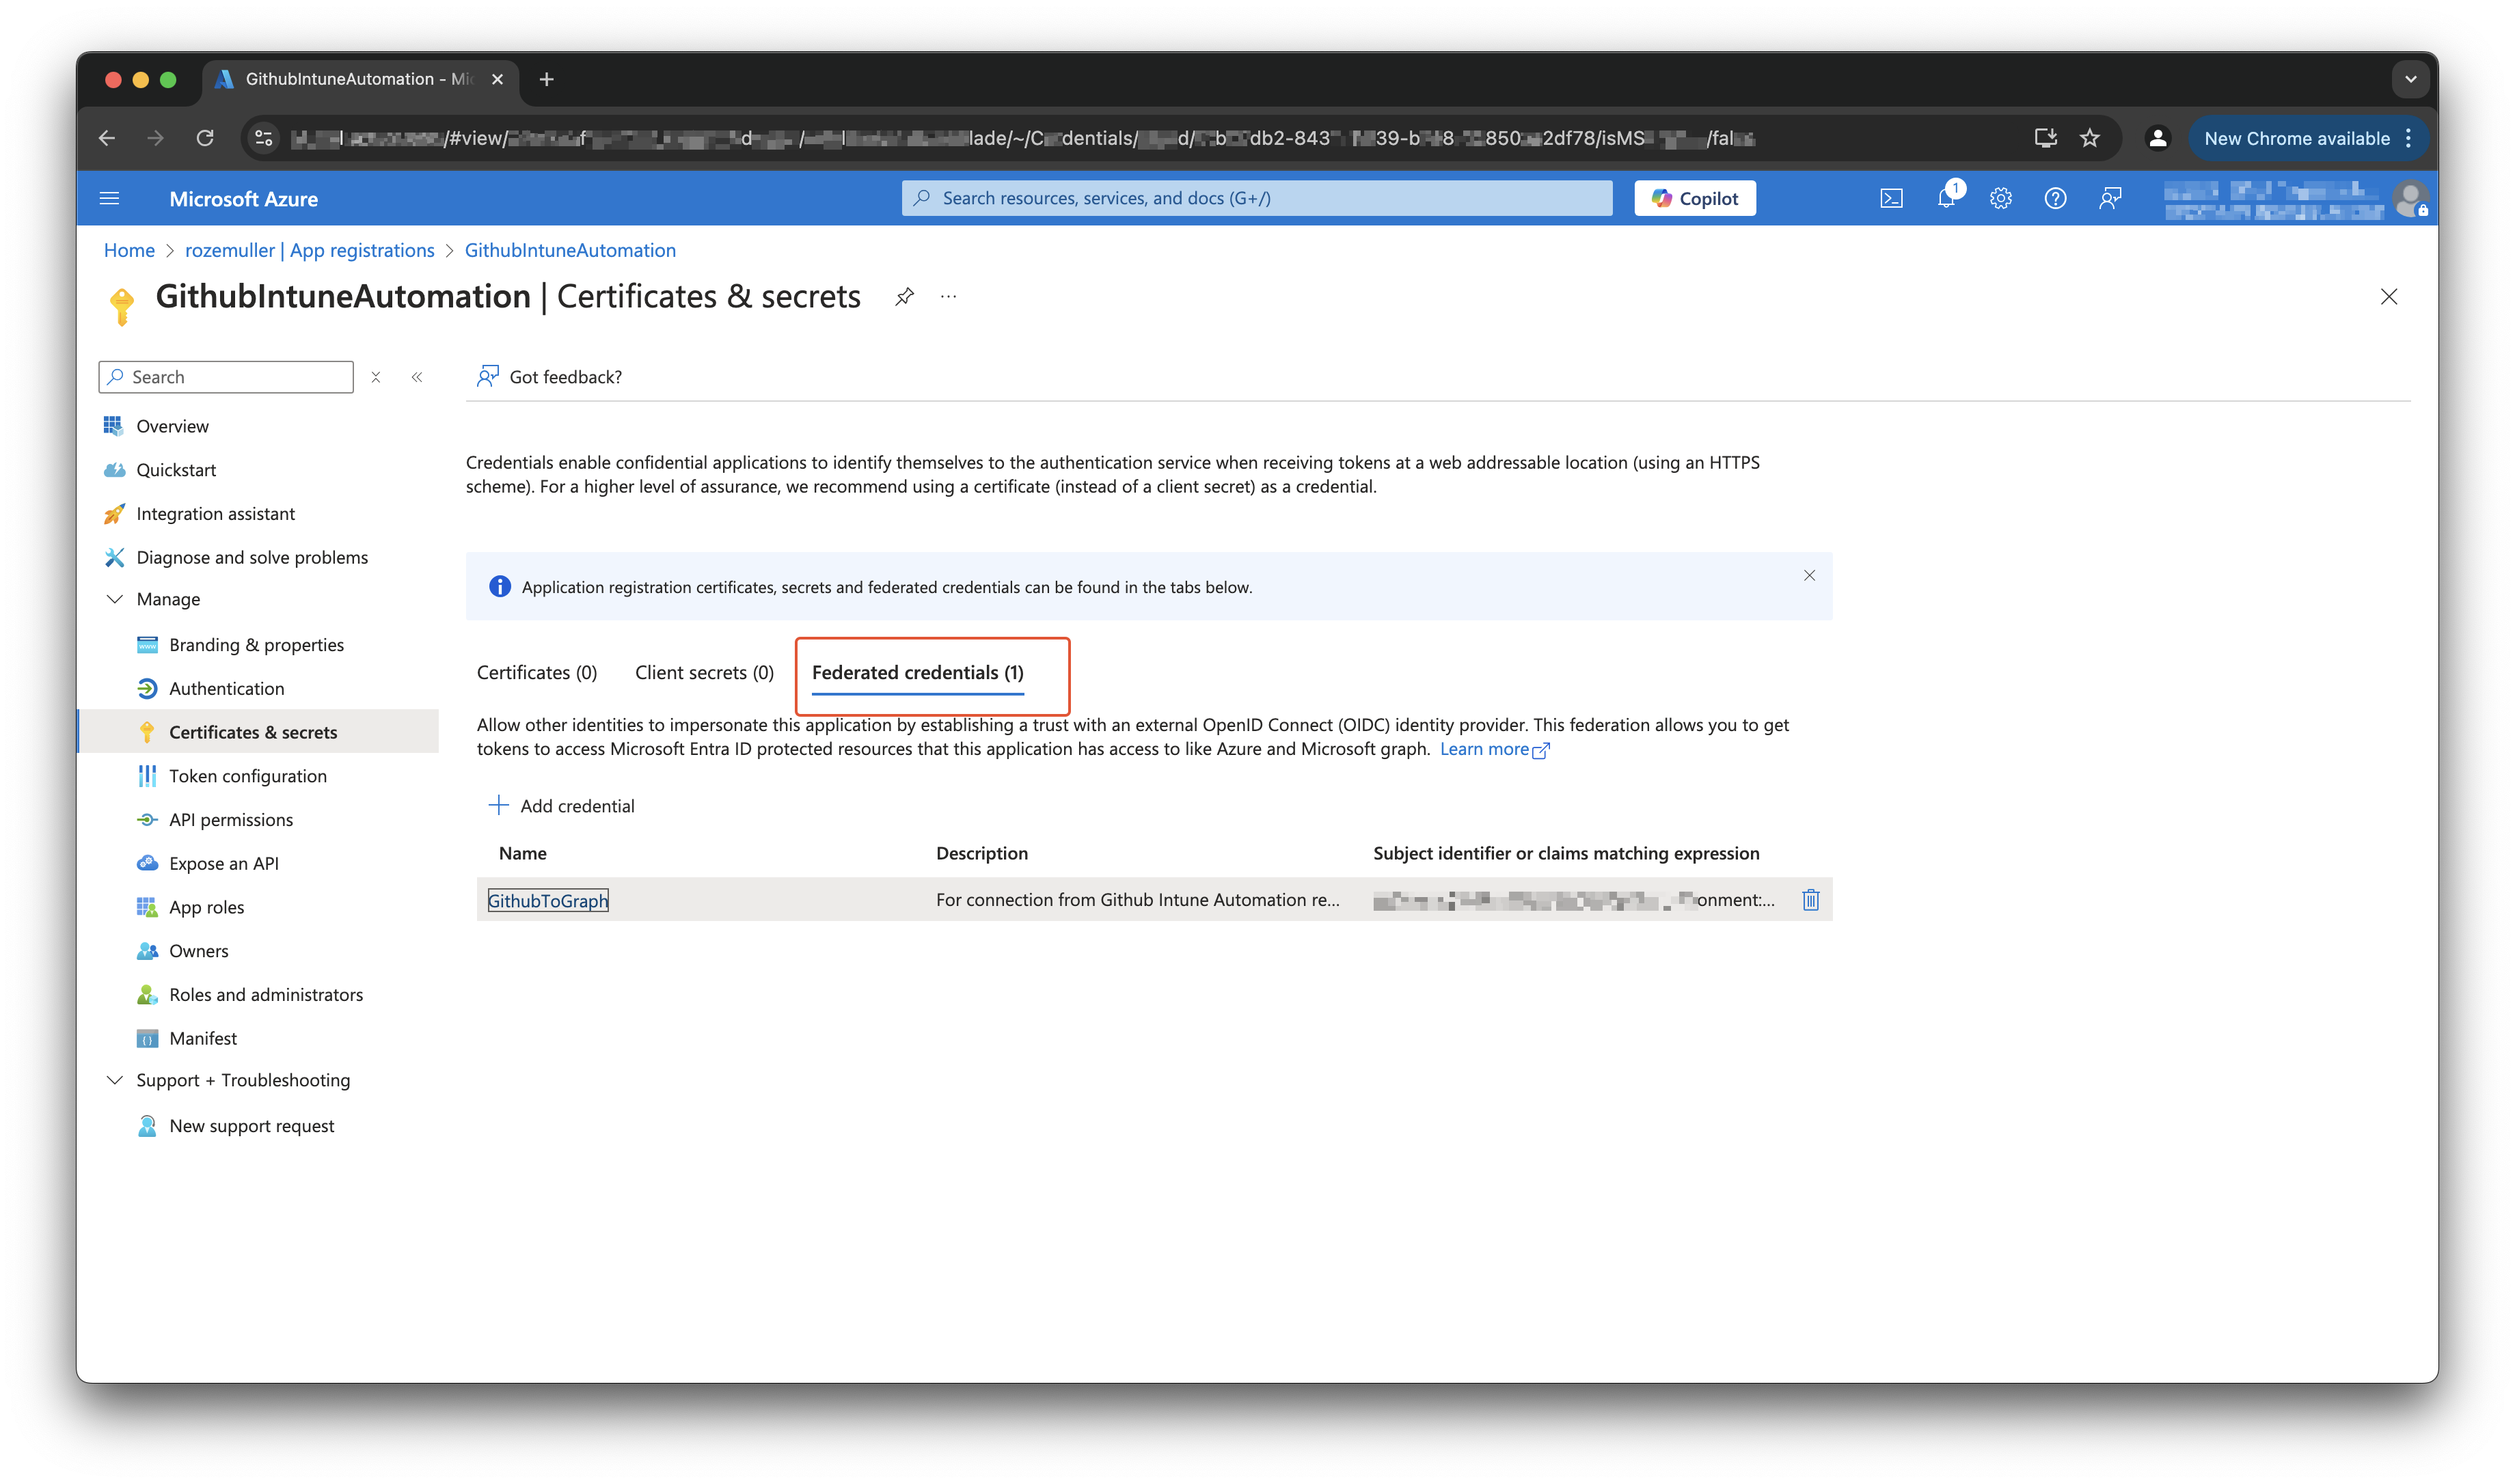Open Expose an API
Screen dimensions: 2515x1484
point(224,863)
